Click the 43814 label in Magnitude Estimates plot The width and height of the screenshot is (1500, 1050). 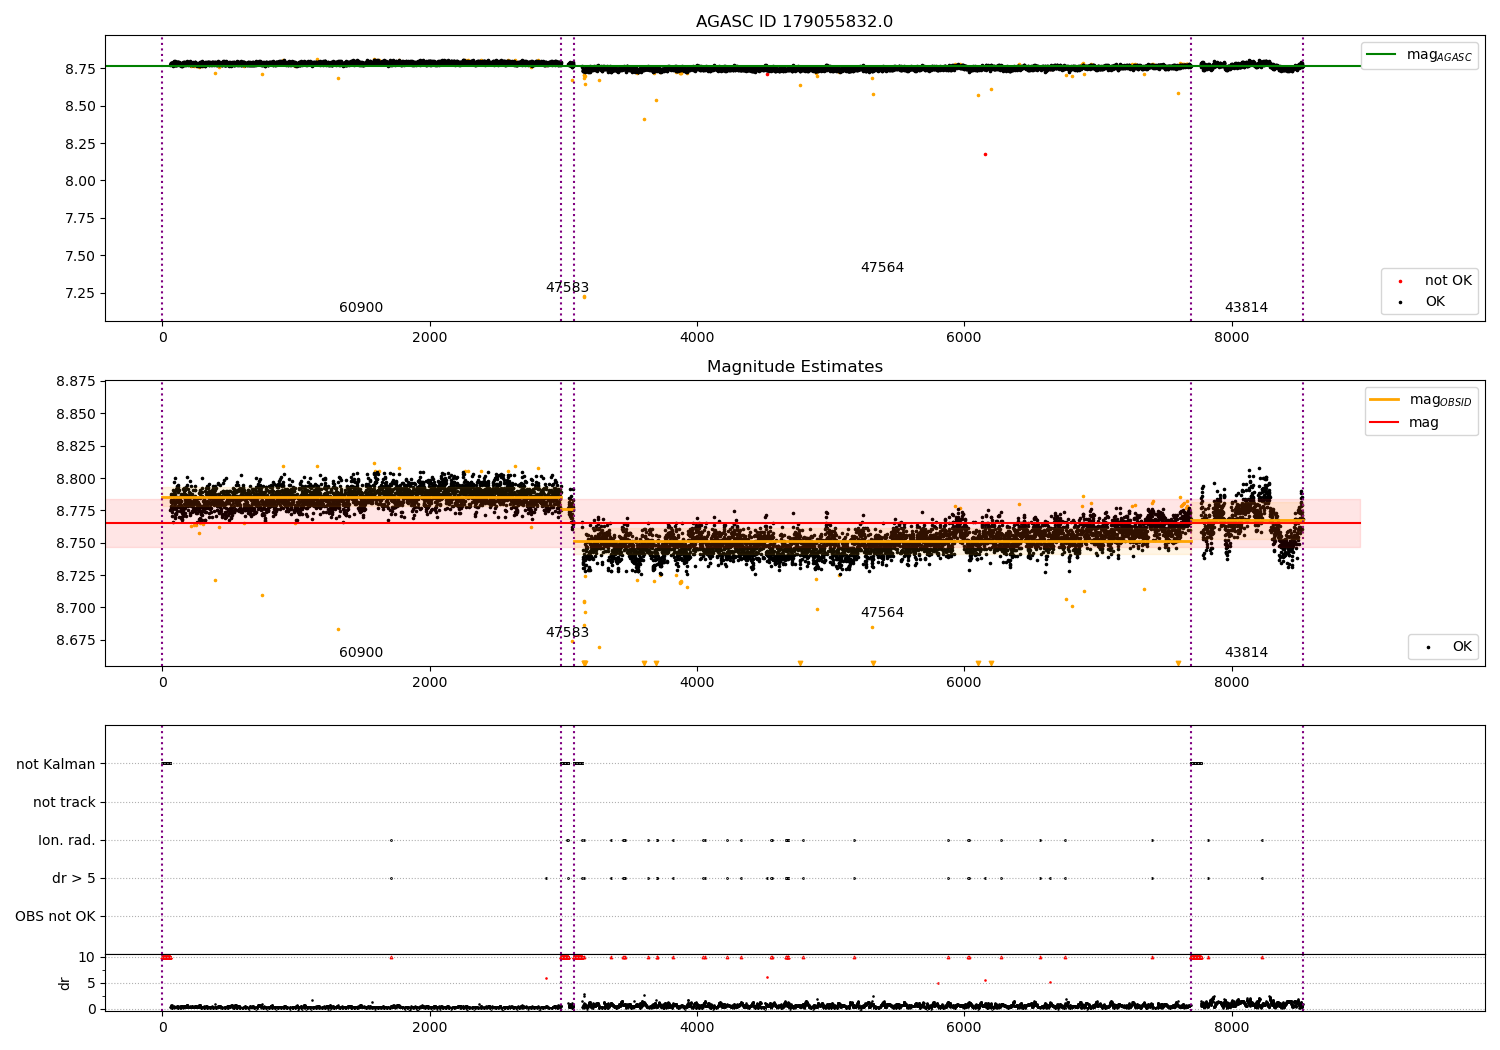pos(1246,653)
